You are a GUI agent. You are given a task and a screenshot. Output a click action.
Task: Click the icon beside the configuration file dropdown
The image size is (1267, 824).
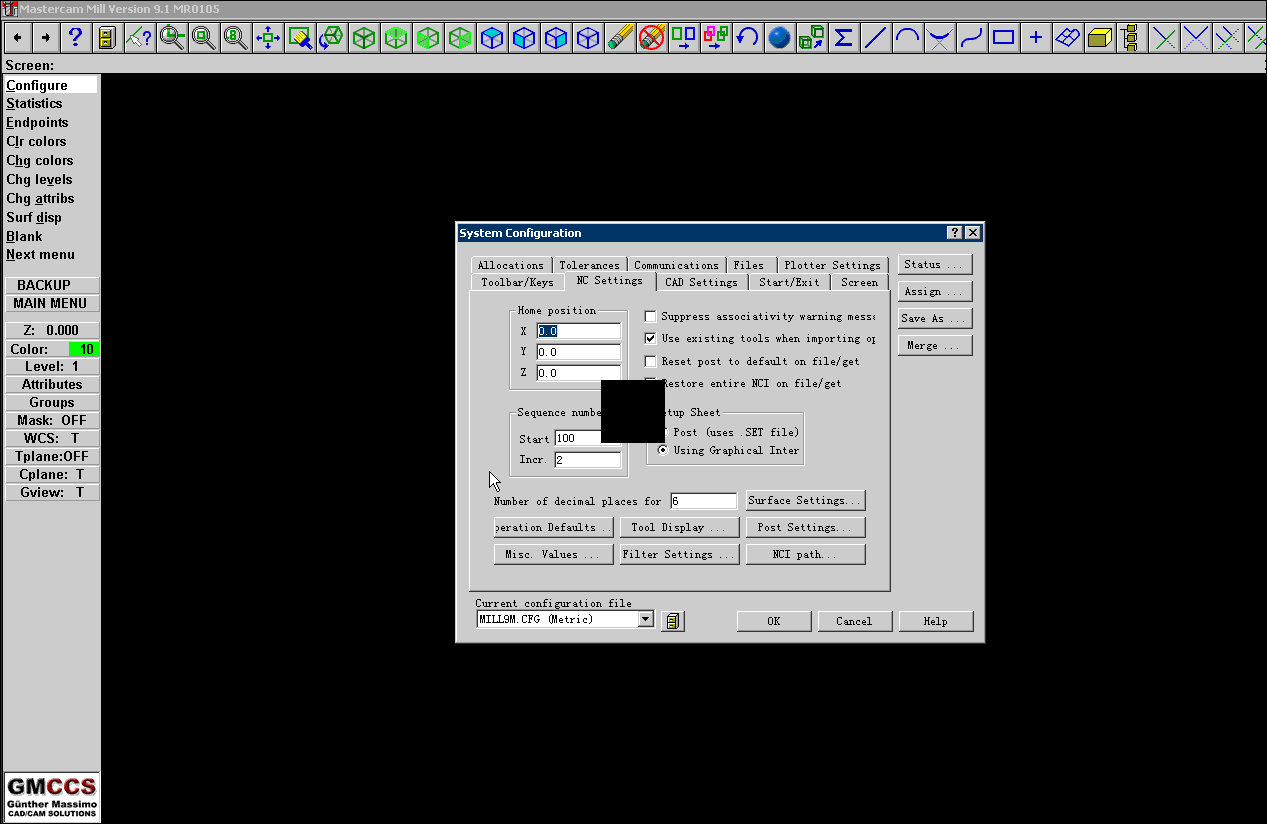[673, 621]
